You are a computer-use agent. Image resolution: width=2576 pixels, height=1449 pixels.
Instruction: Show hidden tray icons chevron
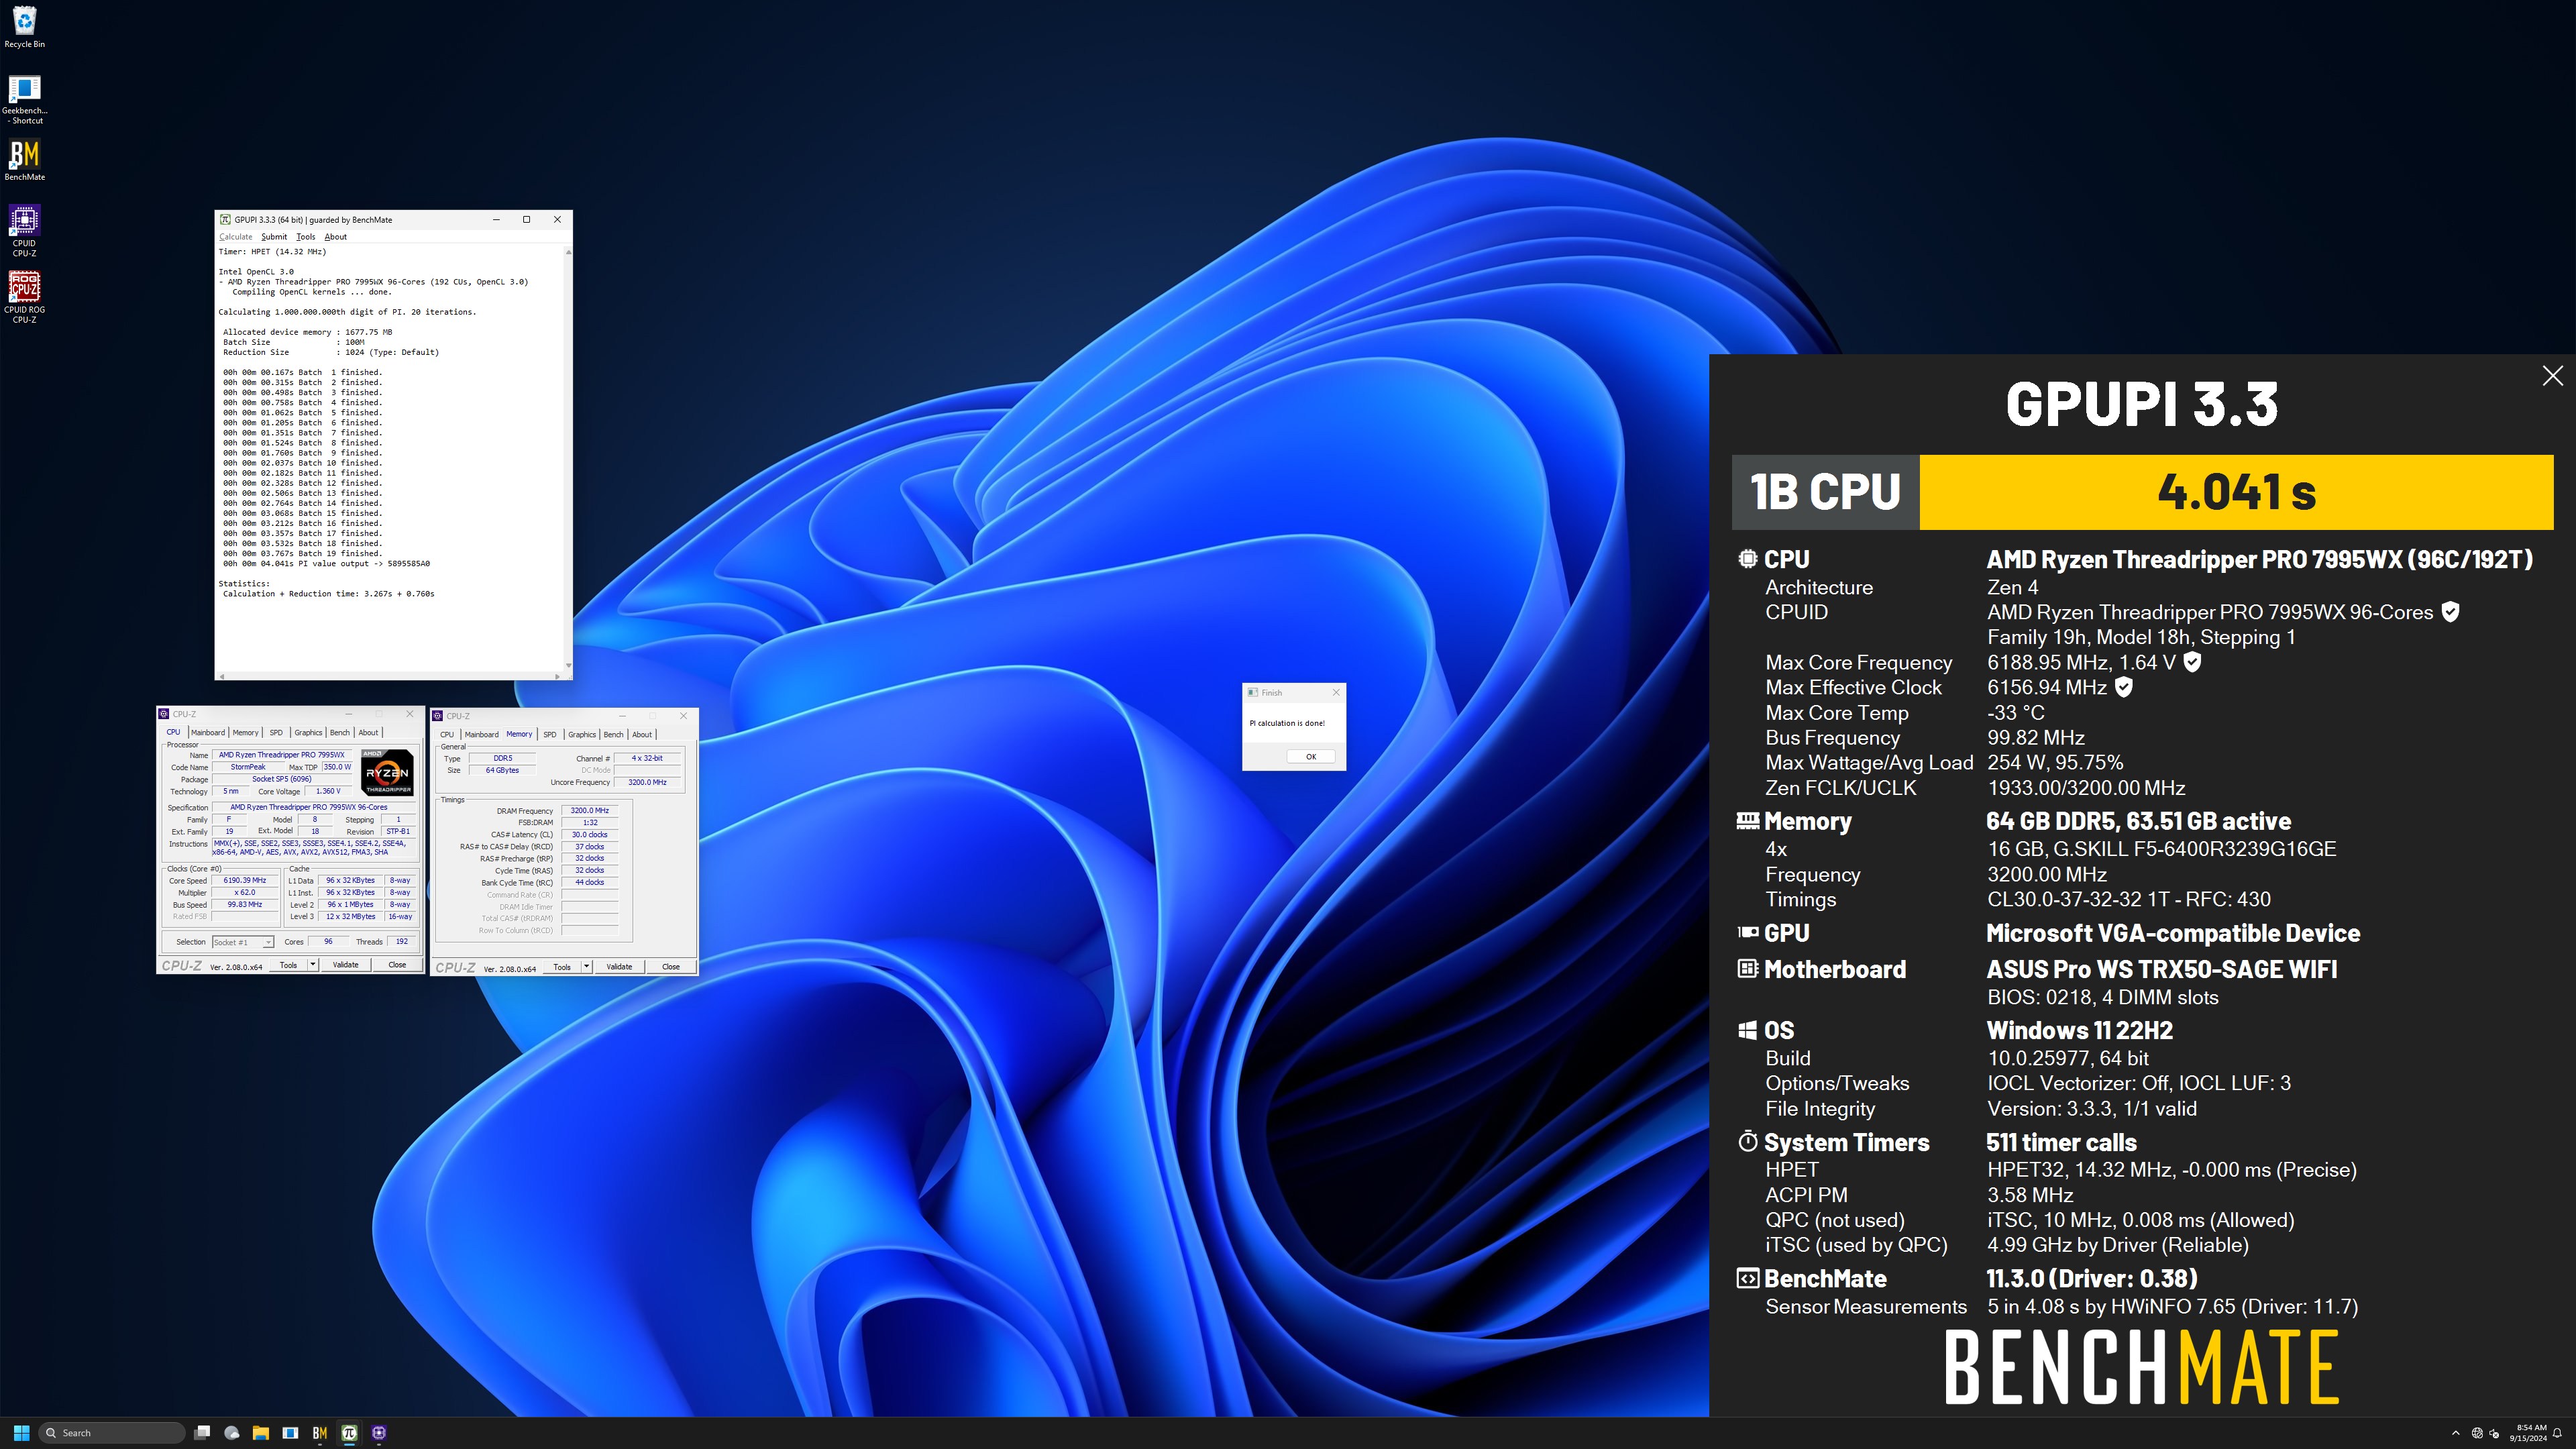coord(2456,1433)
